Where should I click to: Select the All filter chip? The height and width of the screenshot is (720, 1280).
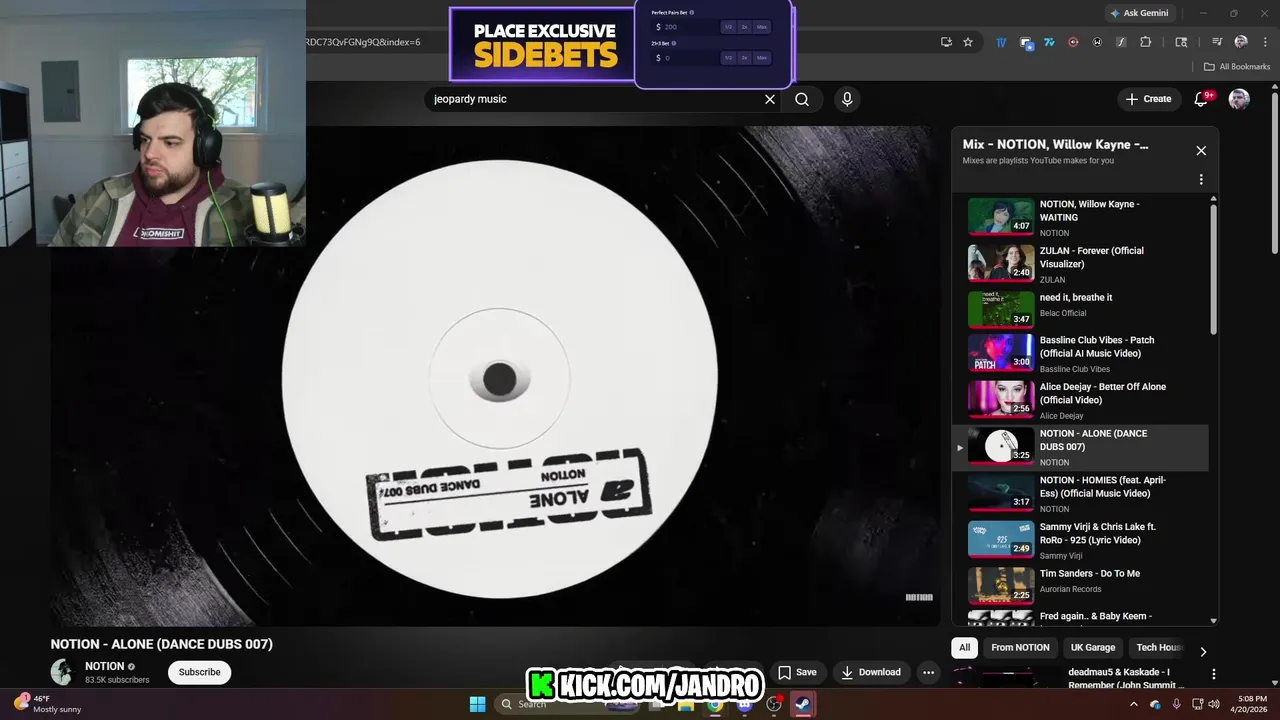tap(964, 647)
